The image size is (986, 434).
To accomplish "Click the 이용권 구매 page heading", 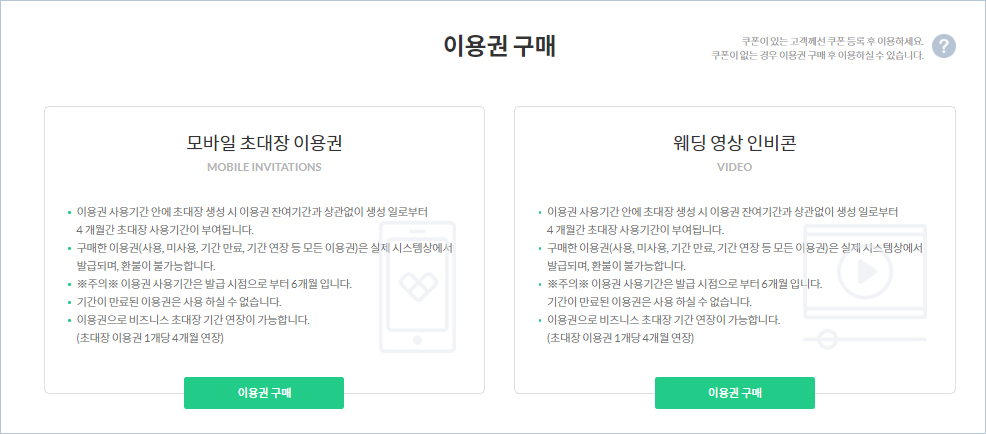I will click(500, 47).
